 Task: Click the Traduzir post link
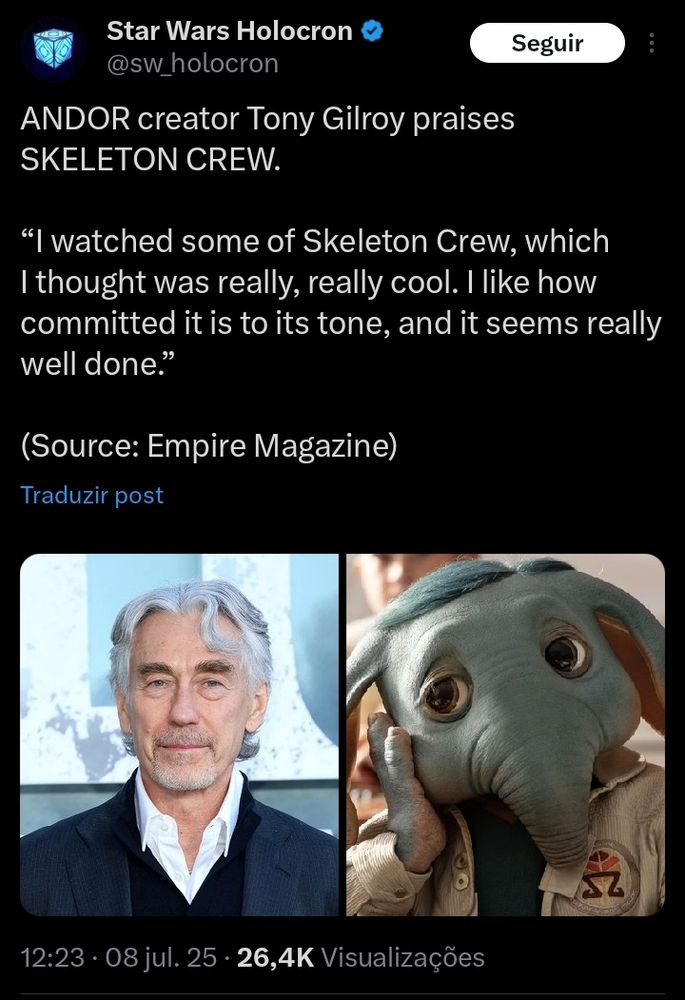(x=92, y=495)
